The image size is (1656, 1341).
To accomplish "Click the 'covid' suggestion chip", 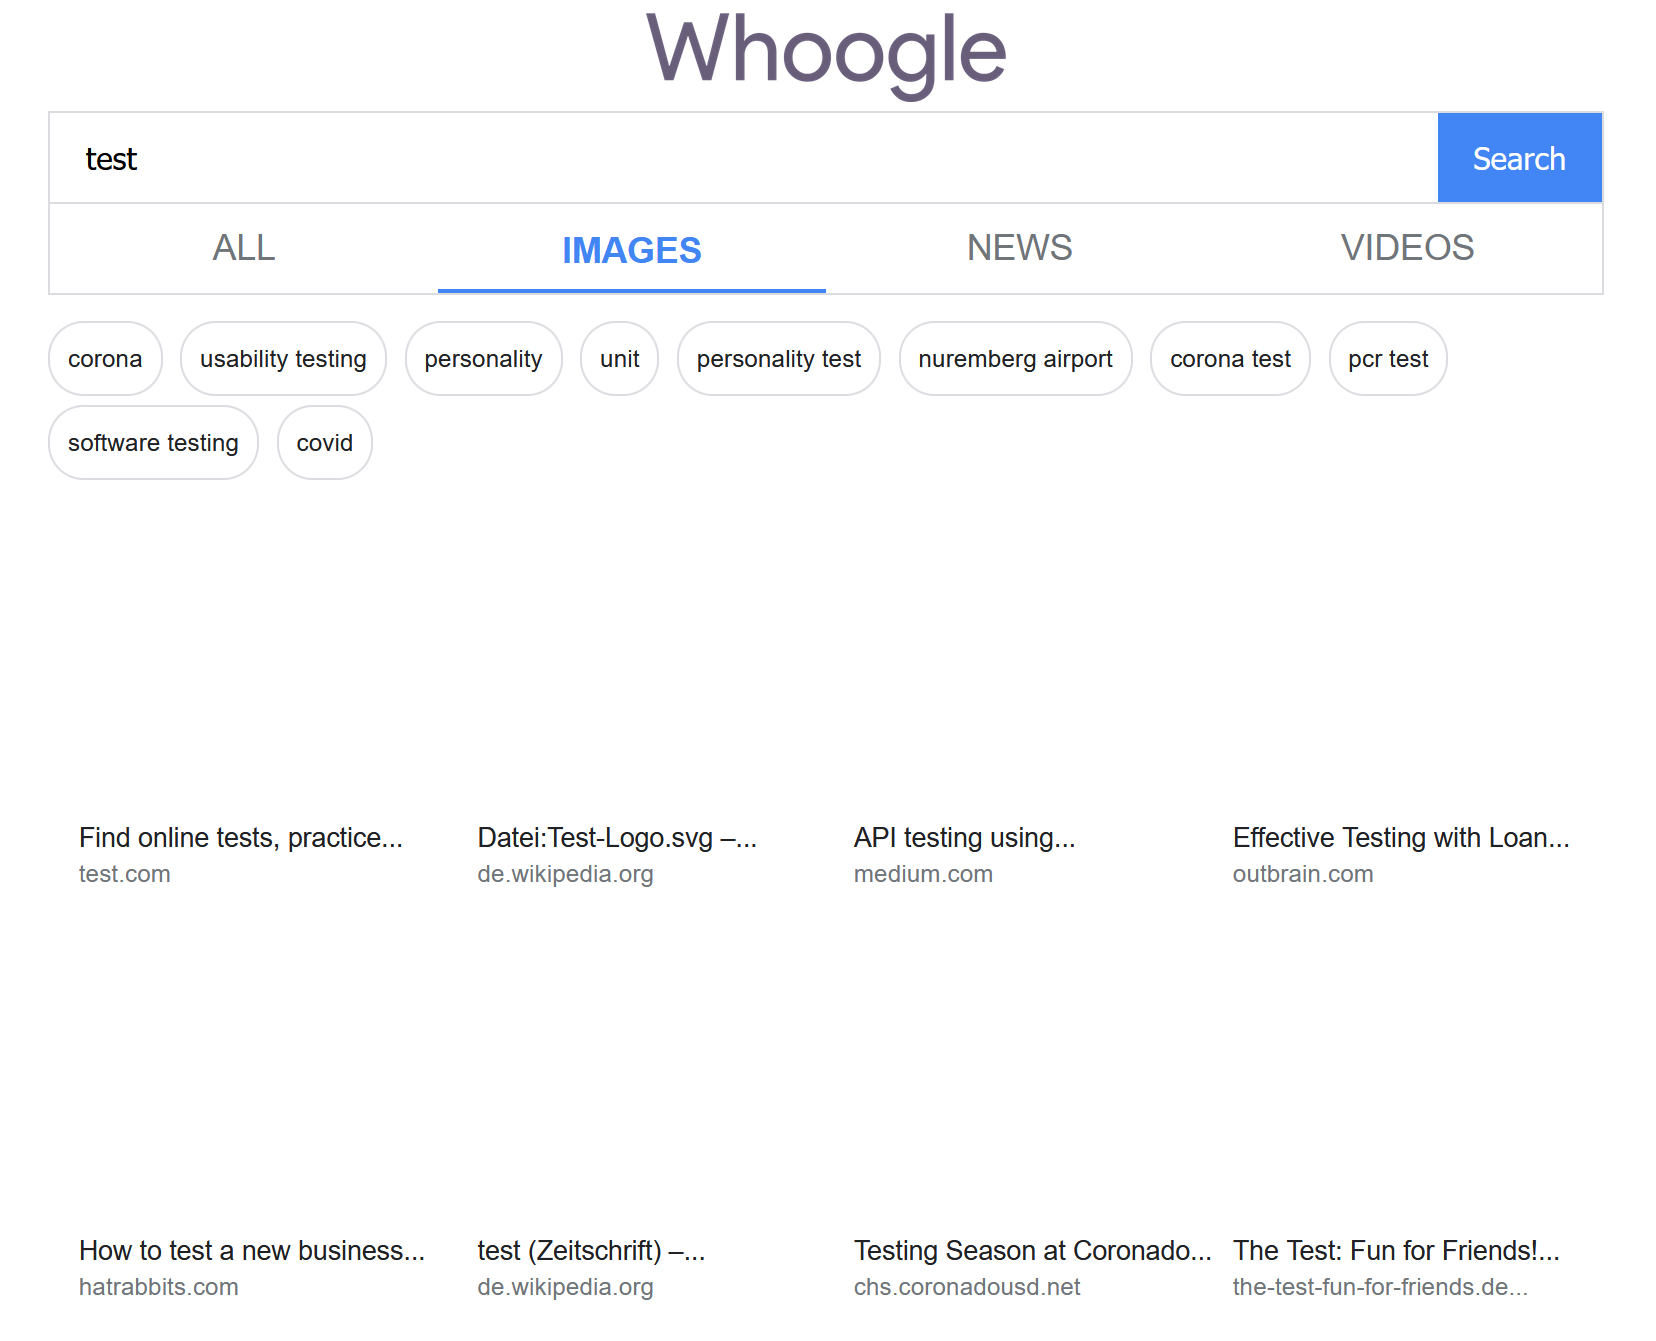I will 325,443.
